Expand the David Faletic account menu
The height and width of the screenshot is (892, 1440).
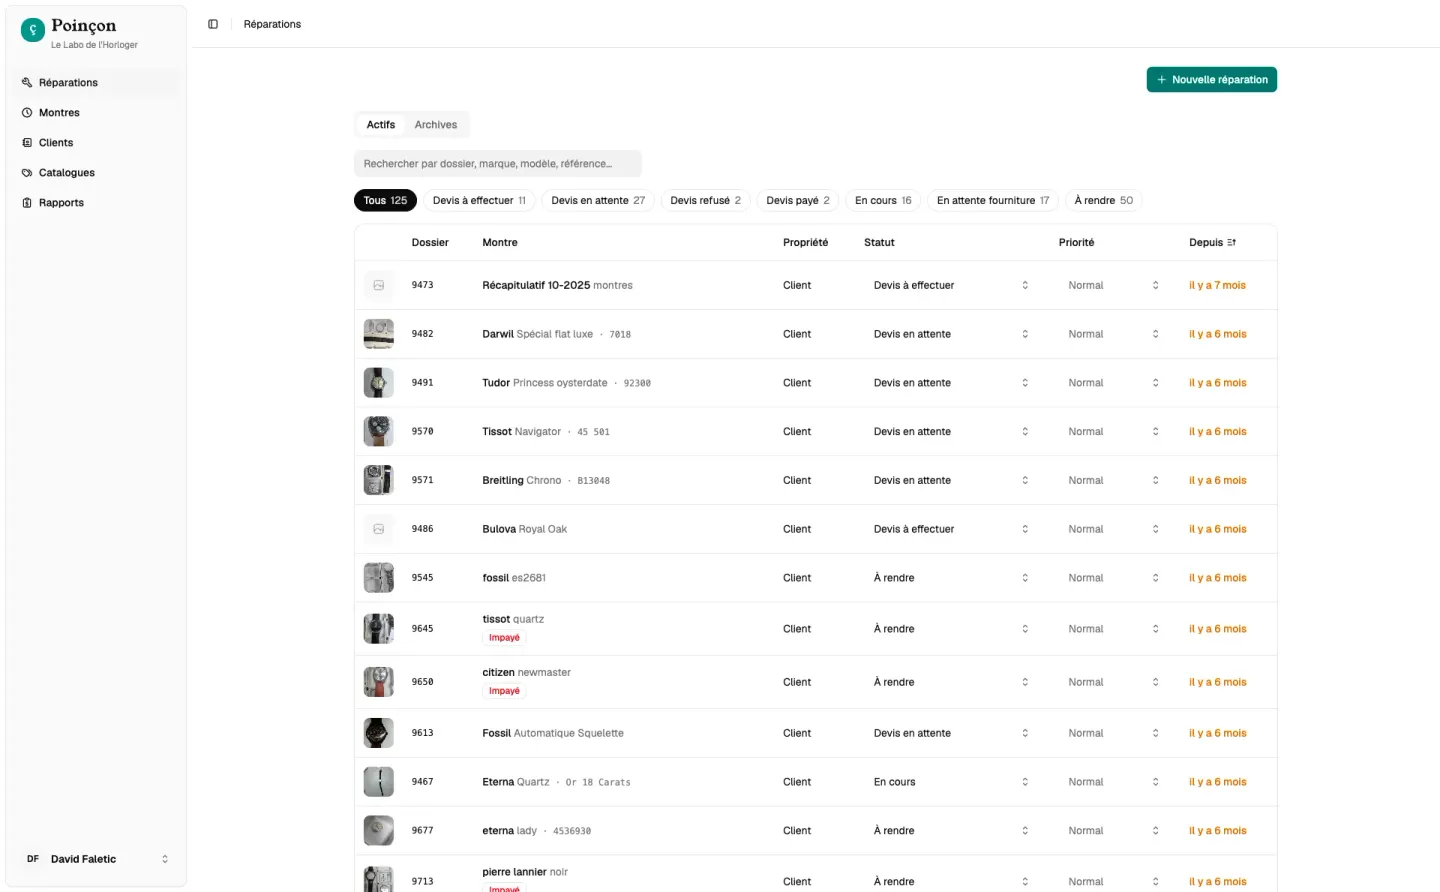point(96,859)
